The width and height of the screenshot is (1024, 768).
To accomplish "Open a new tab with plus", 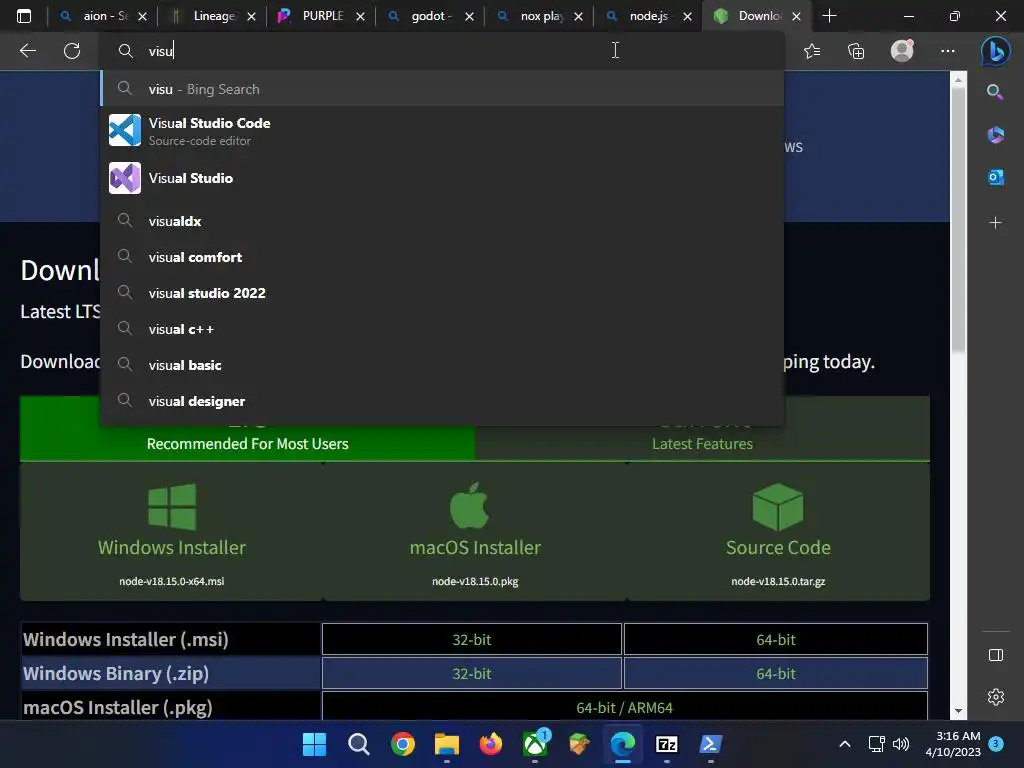I will [829, 16].
